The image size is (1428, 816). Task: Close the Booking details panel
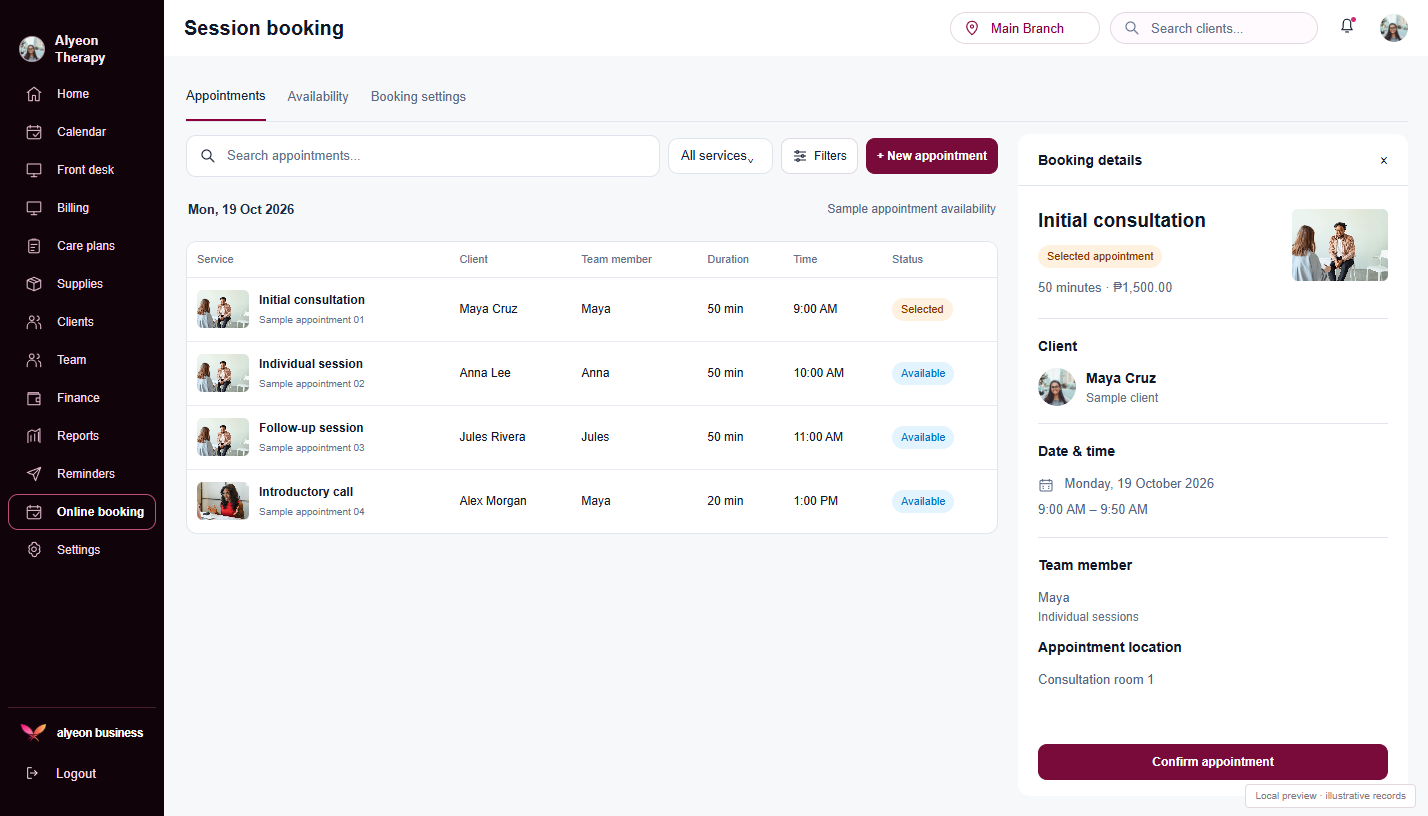[x=1384, y=160]
